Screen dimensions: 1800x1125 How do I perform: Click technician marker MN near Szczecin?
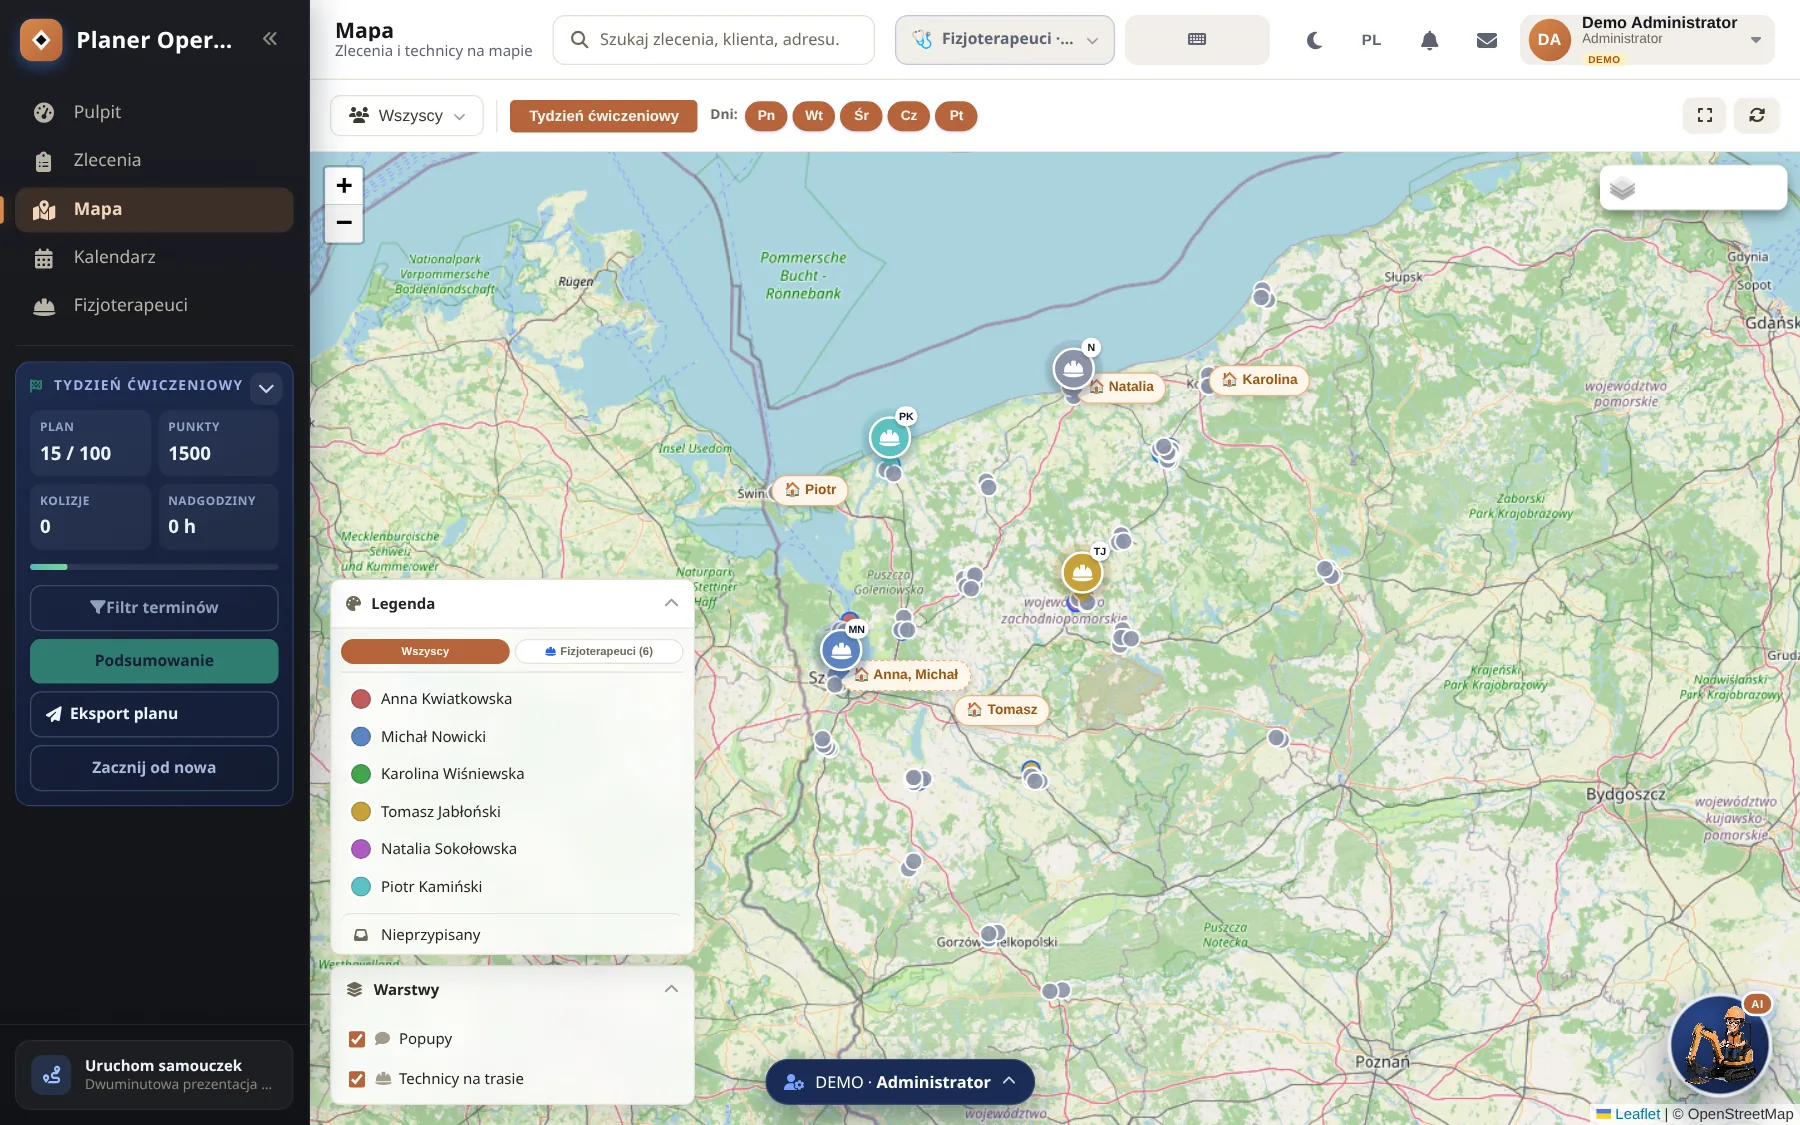click(x=841, y=650)
